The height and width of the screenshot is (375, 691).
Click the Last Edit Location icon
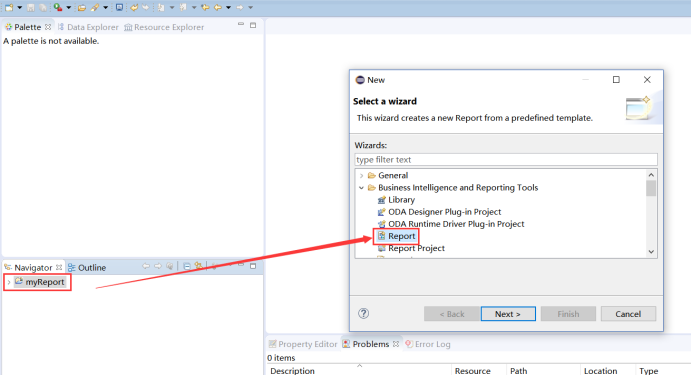click(x=205, y=7)
